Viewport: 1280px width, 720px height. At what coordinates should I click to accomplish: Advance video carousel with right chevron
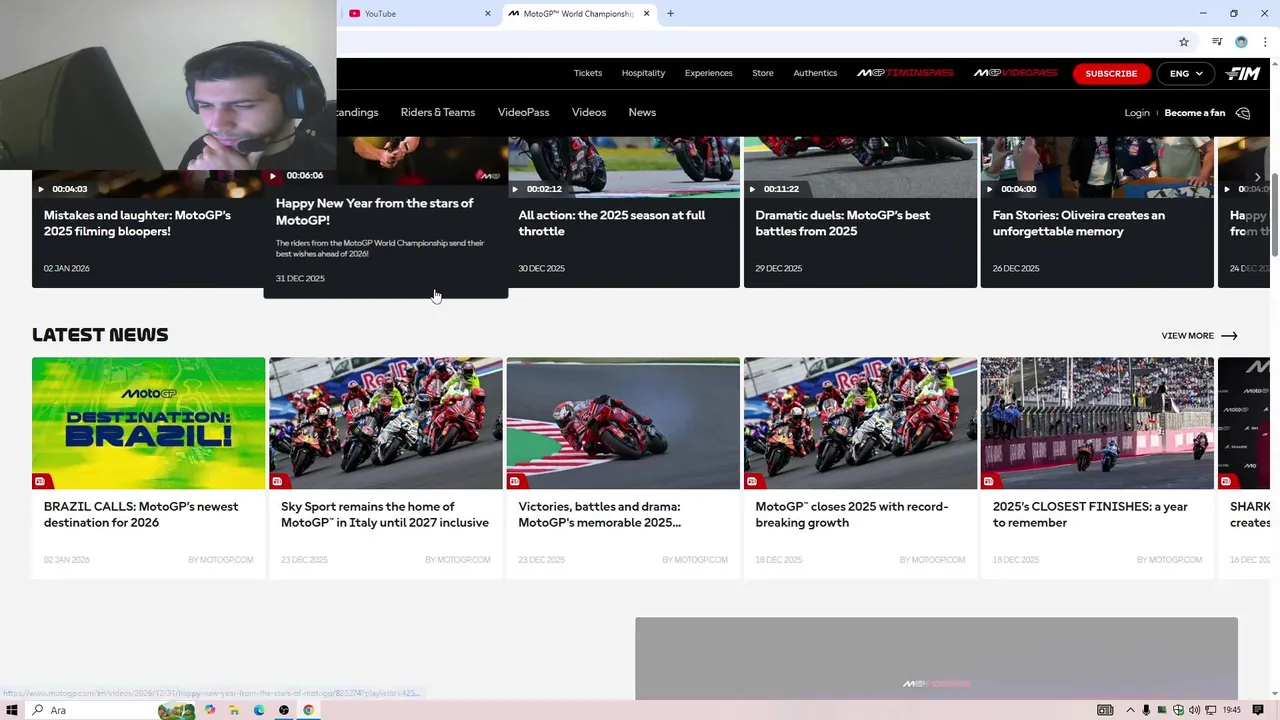[x=1258, y=177]
